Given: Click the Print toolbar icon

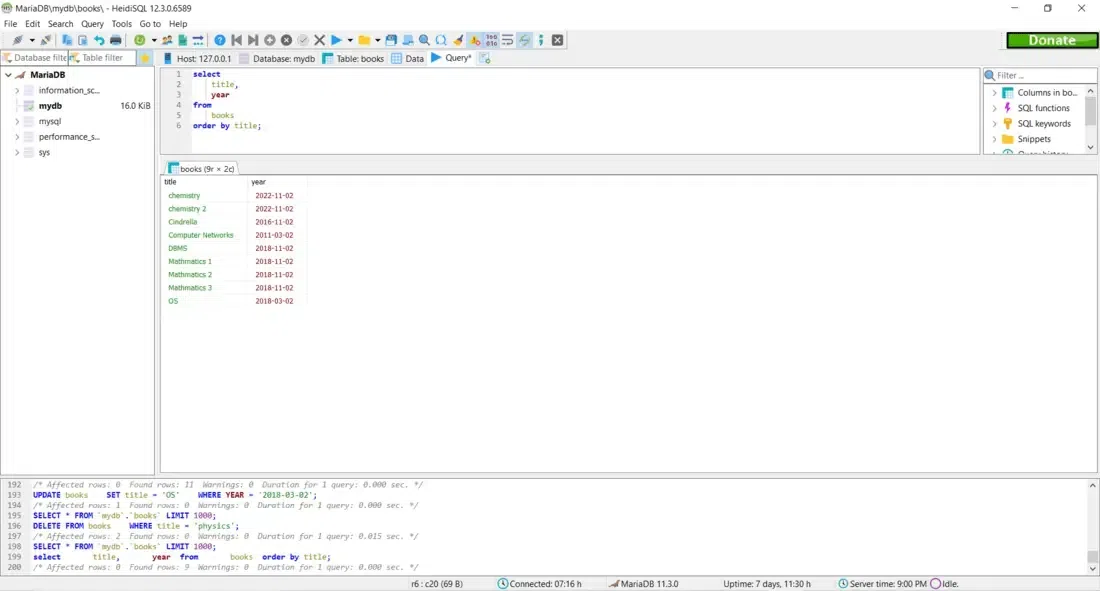Looking at the screenshot, I should 116,40.
